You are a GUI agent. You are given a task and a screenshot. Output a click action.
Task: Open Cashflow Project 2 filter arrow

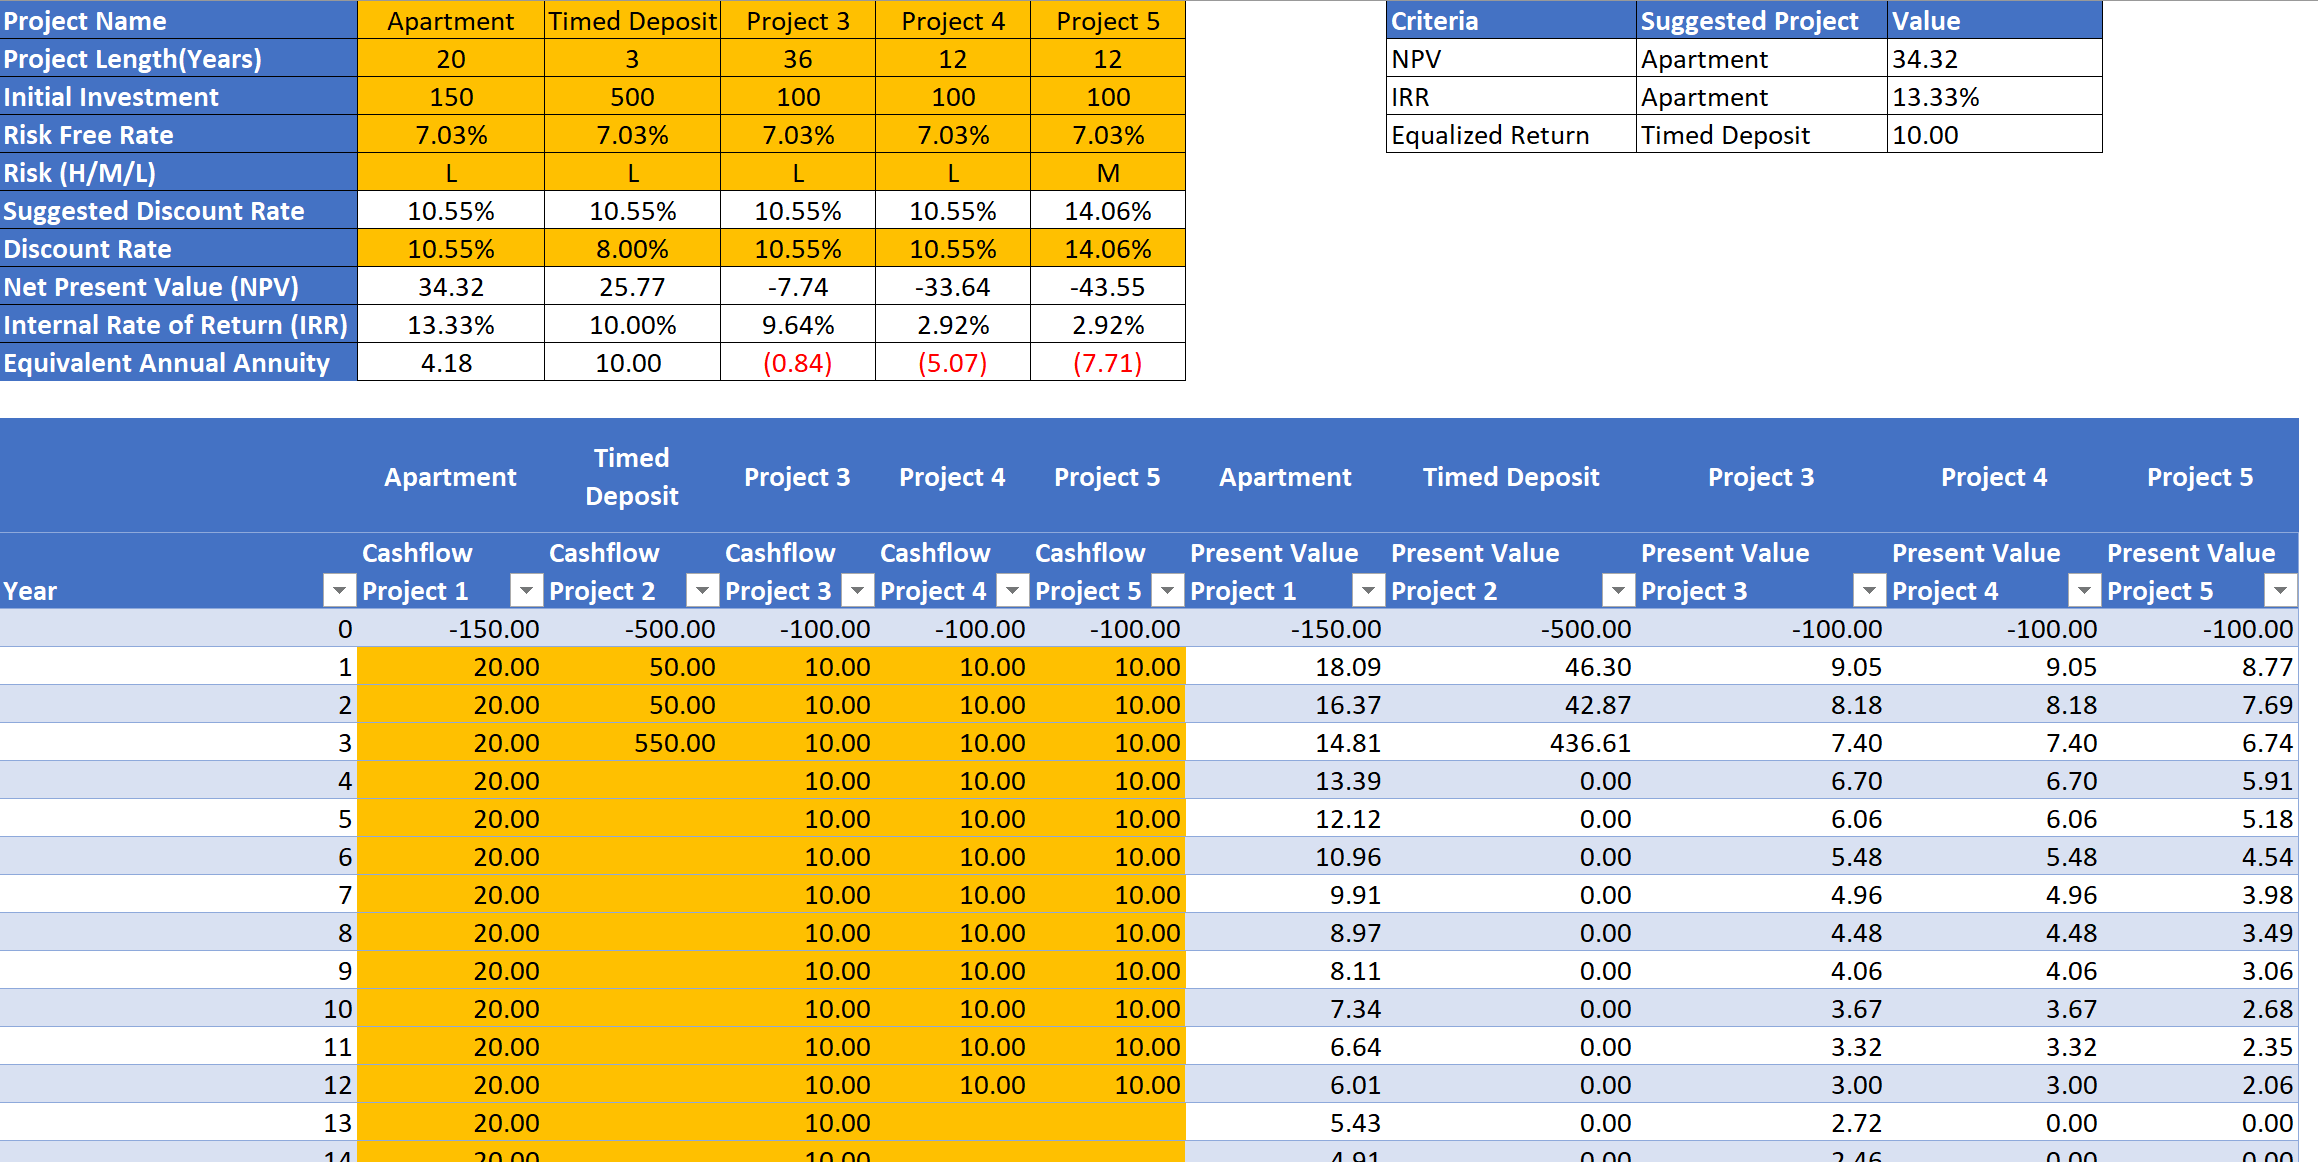702,591
